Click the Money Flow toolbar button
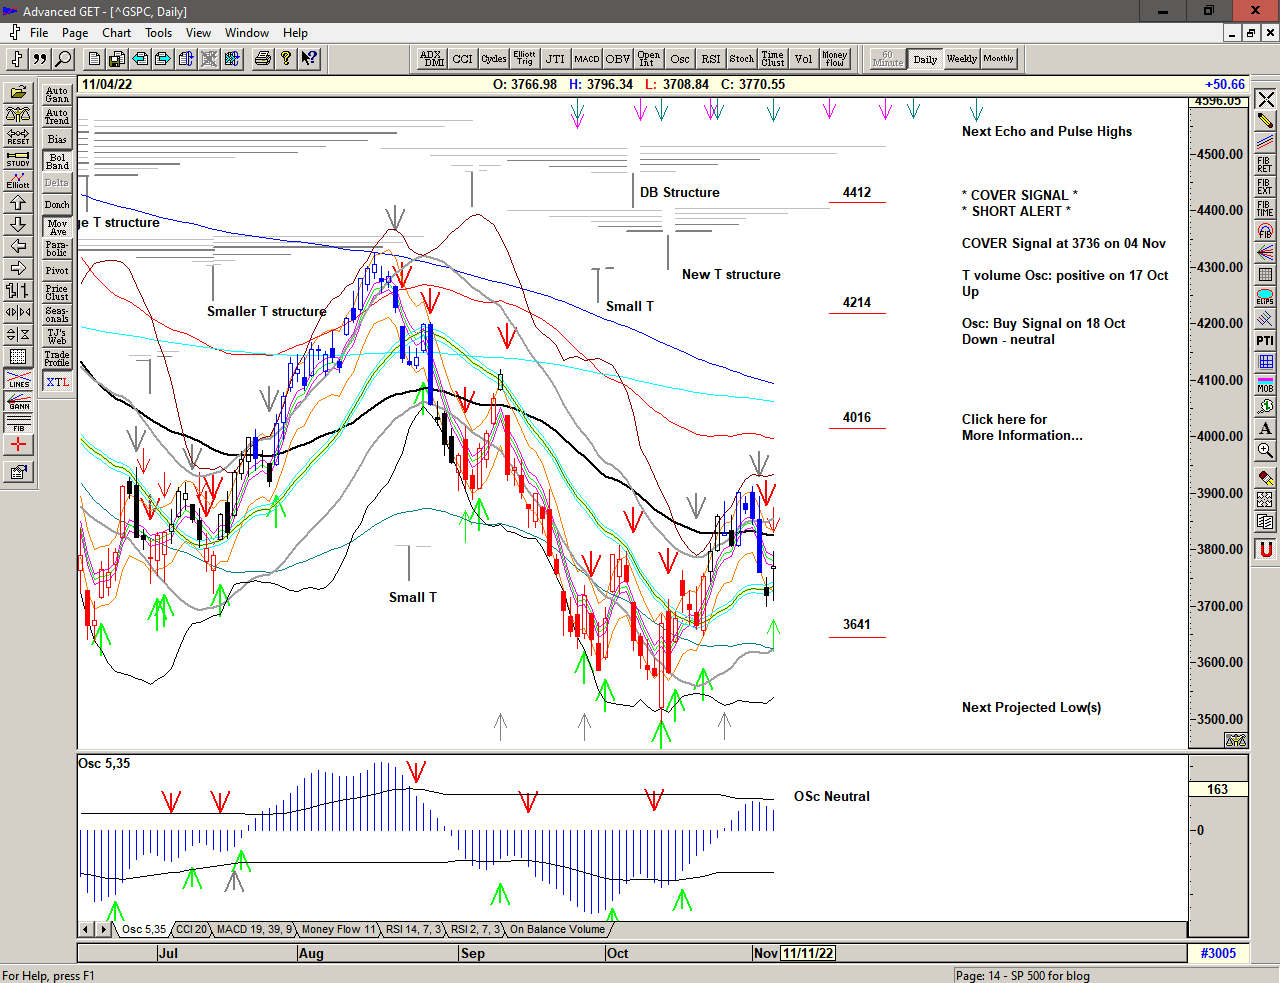Image resolution: width=1280 pixels, height=983 pixels. click(x=834, y=59)
